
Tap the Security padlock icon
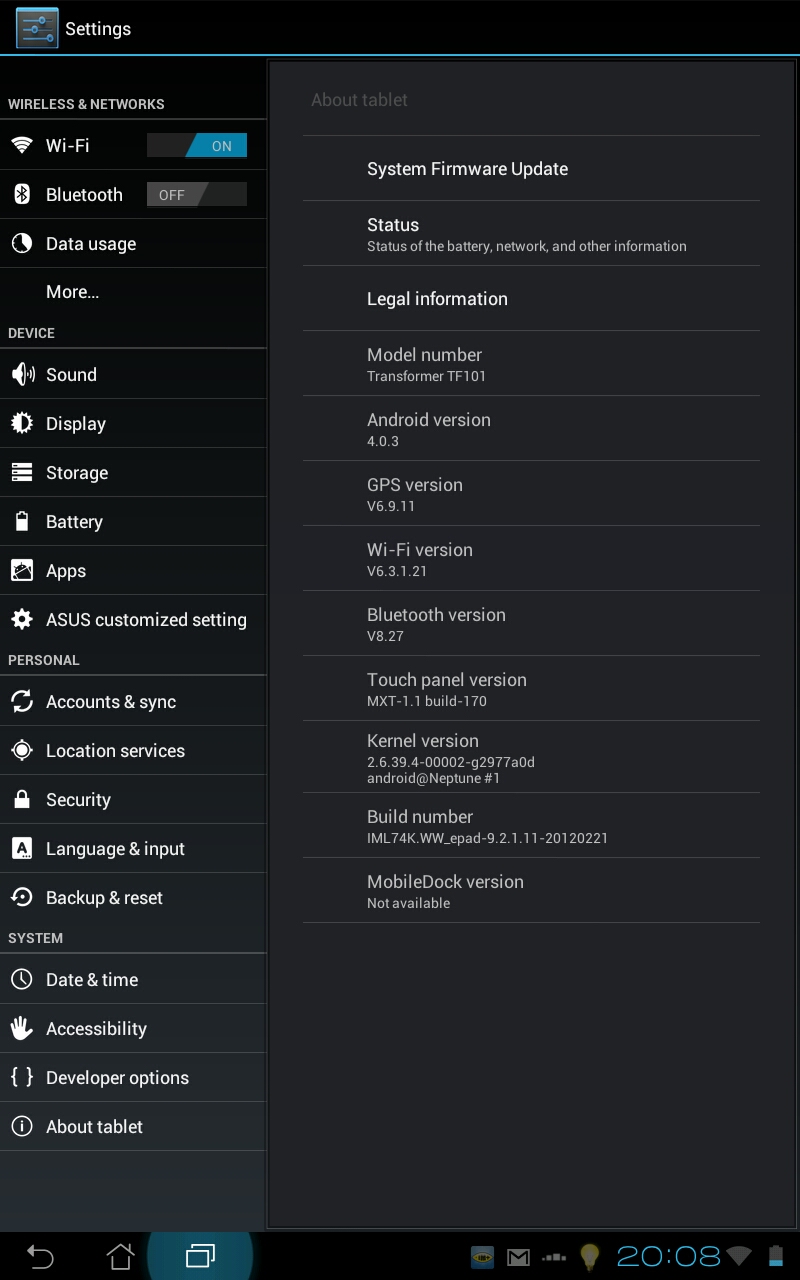pyautogui.click(x=22, y=799)
